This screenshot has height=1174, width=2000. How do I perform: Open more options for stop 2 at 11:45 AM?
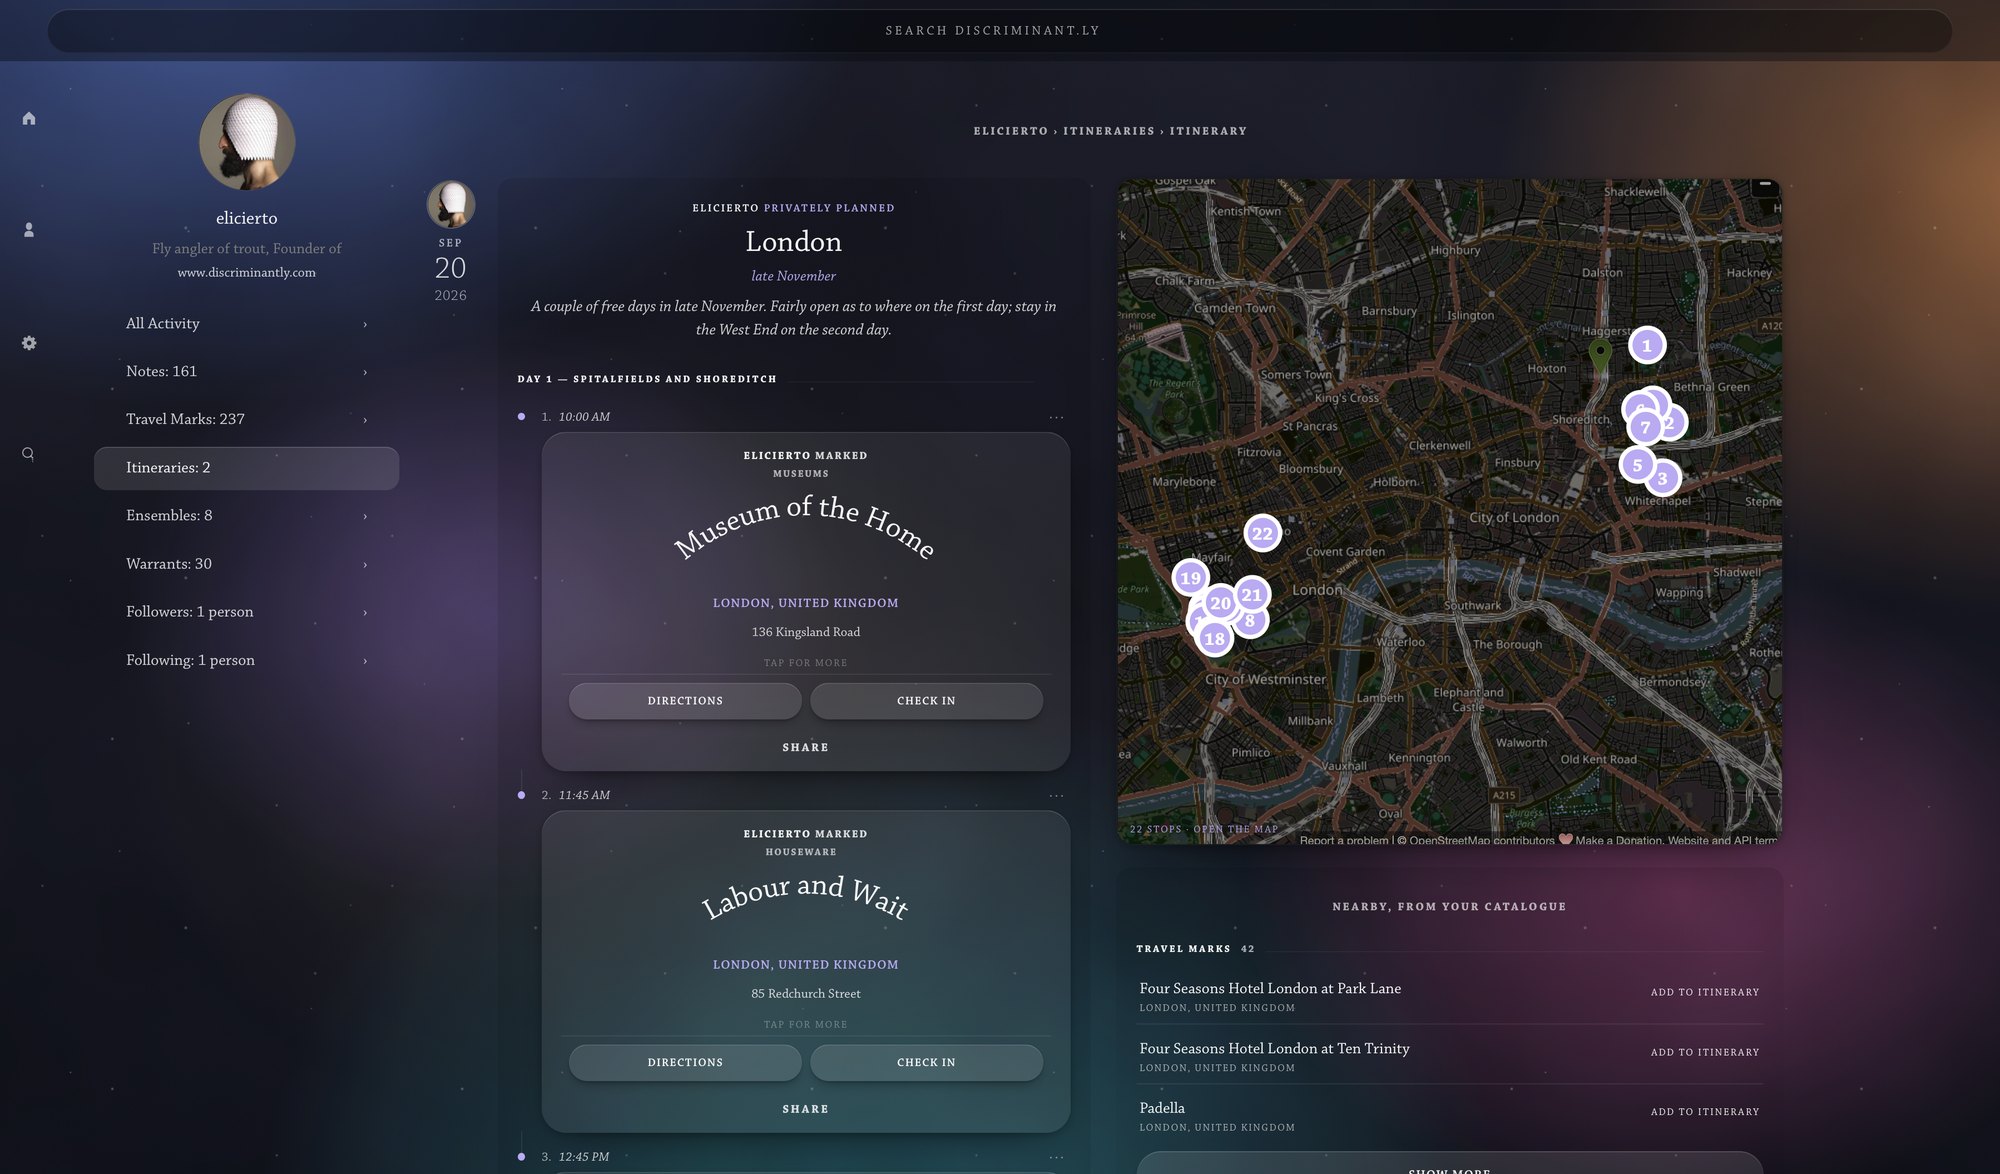1056,796
